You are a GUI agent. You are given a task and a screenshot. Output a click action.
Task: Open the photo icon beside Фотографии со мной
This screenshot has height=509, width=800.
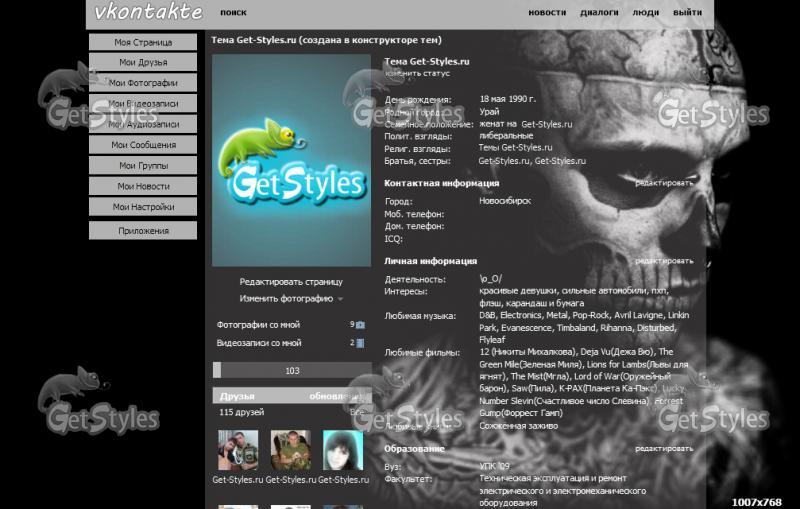point(360,325)
